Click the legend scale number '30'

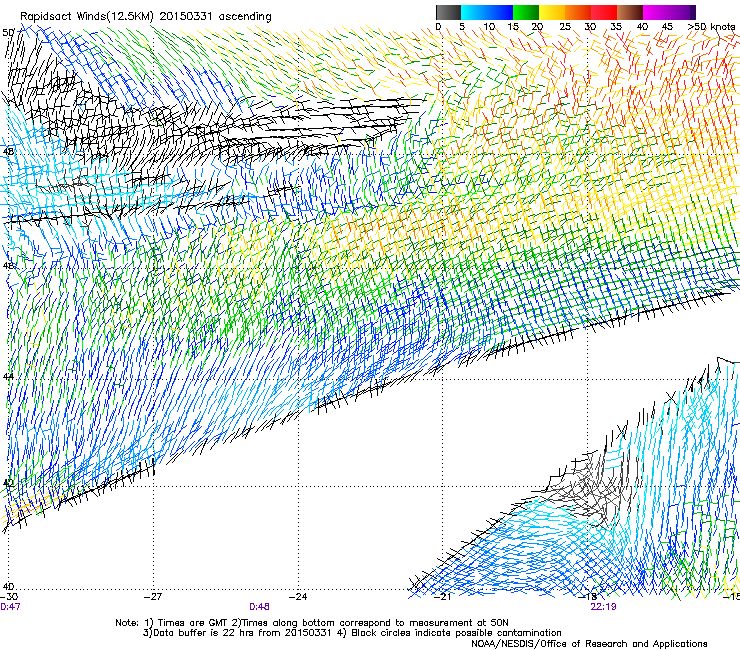(x=590, y=26)
